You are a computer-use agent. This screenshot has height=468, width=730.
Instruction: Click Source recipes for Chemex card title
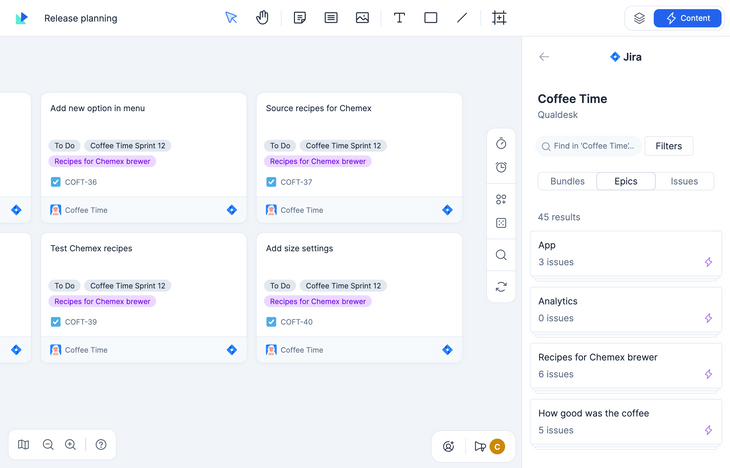[x=318, y=108]
